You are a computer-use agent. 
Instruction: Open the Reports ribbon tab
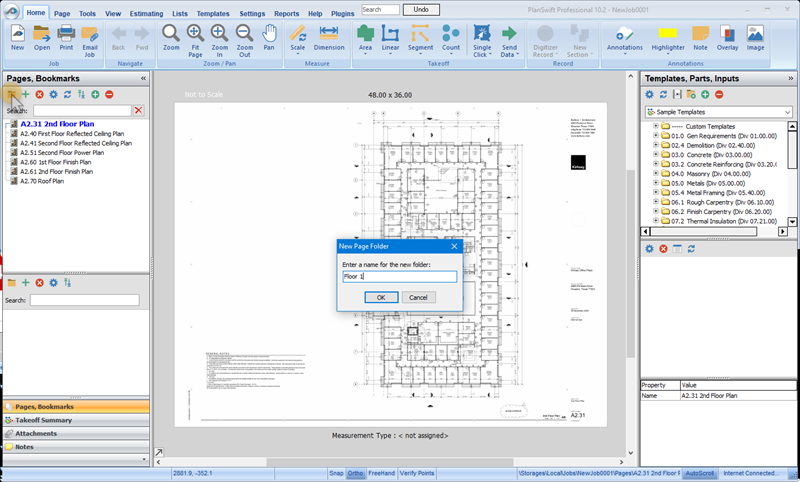tap(286, 14)
